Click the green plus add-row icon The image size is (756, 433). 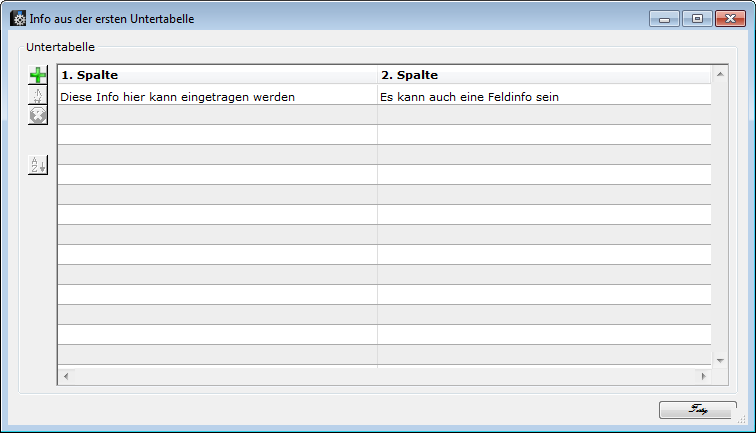[38, 76]
